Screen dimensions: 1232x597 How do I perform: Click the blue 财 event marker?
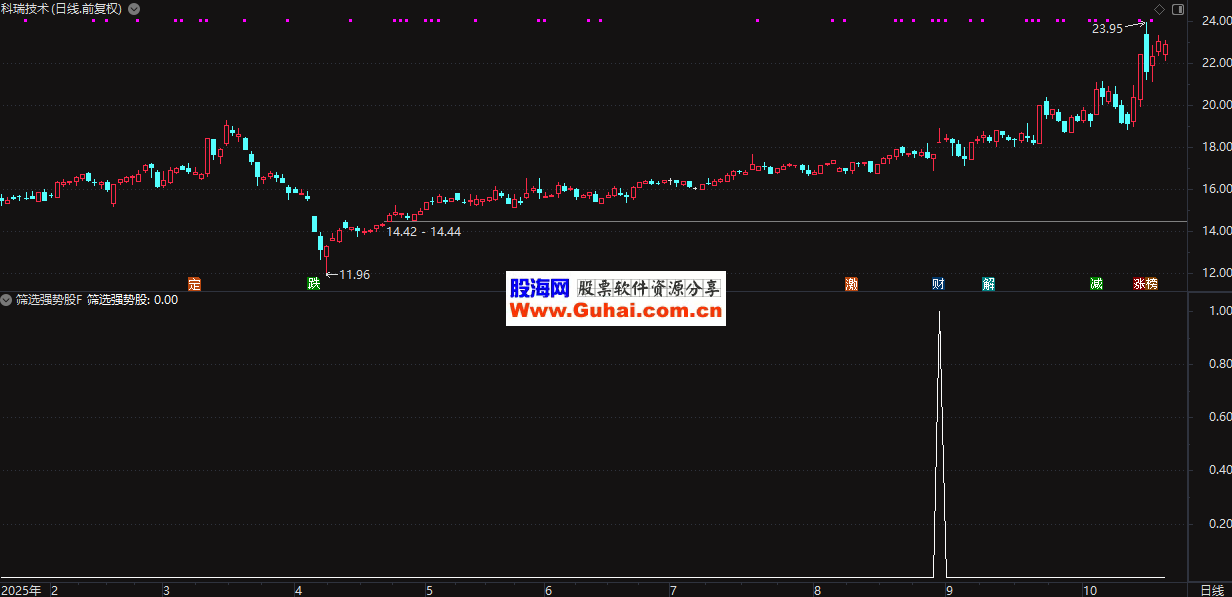tap(938, 284)
